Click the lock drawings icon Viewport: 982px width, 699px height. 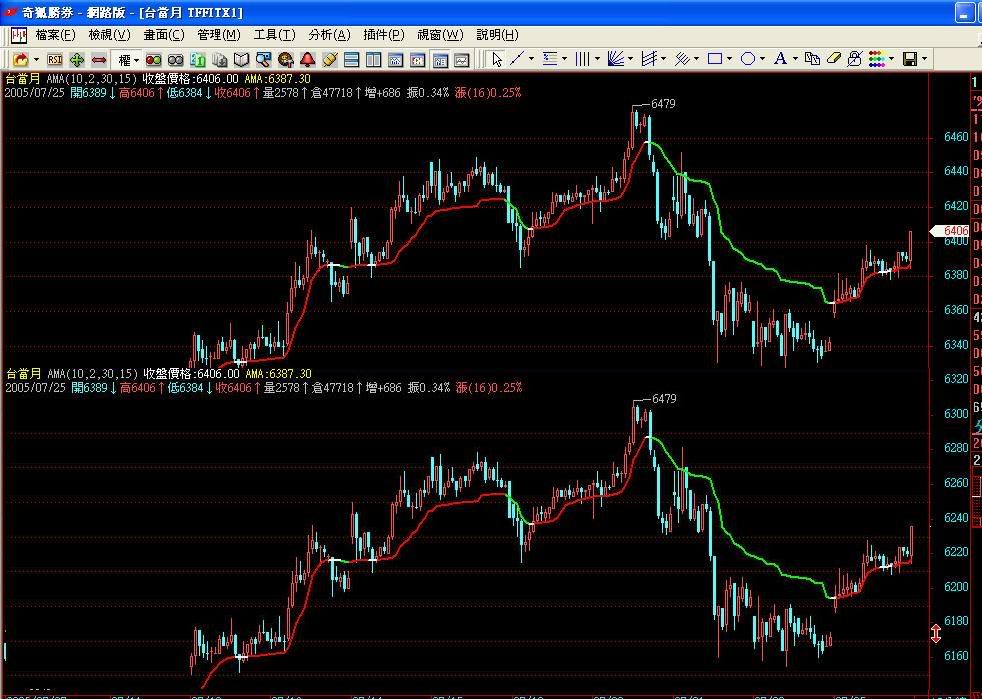(855, 59)
